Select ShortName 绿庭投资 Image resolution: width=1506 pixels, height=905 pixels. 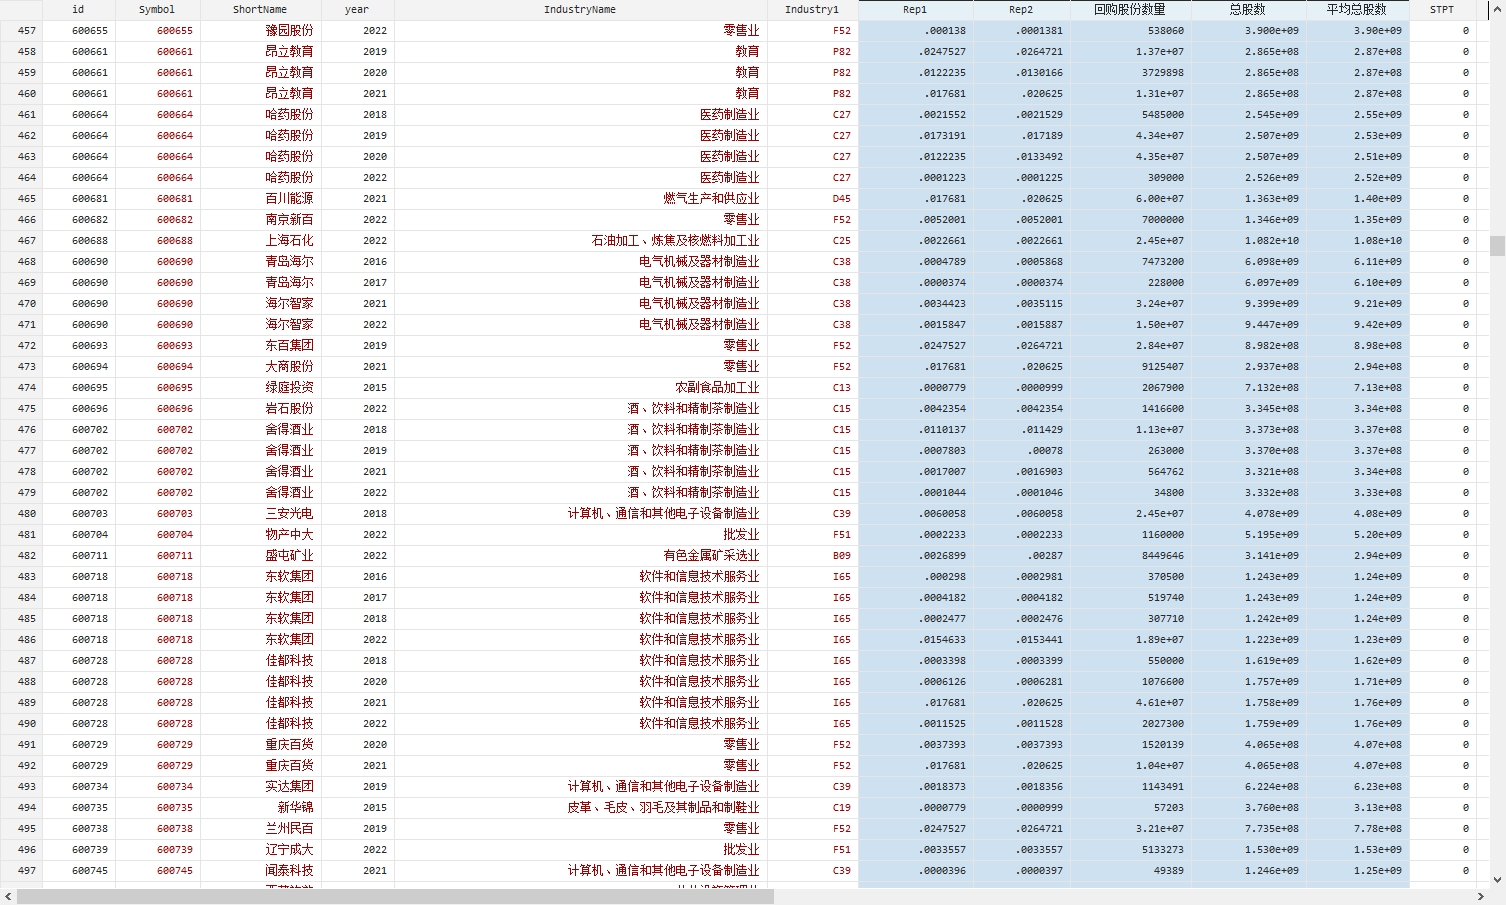tap(289, 387)
